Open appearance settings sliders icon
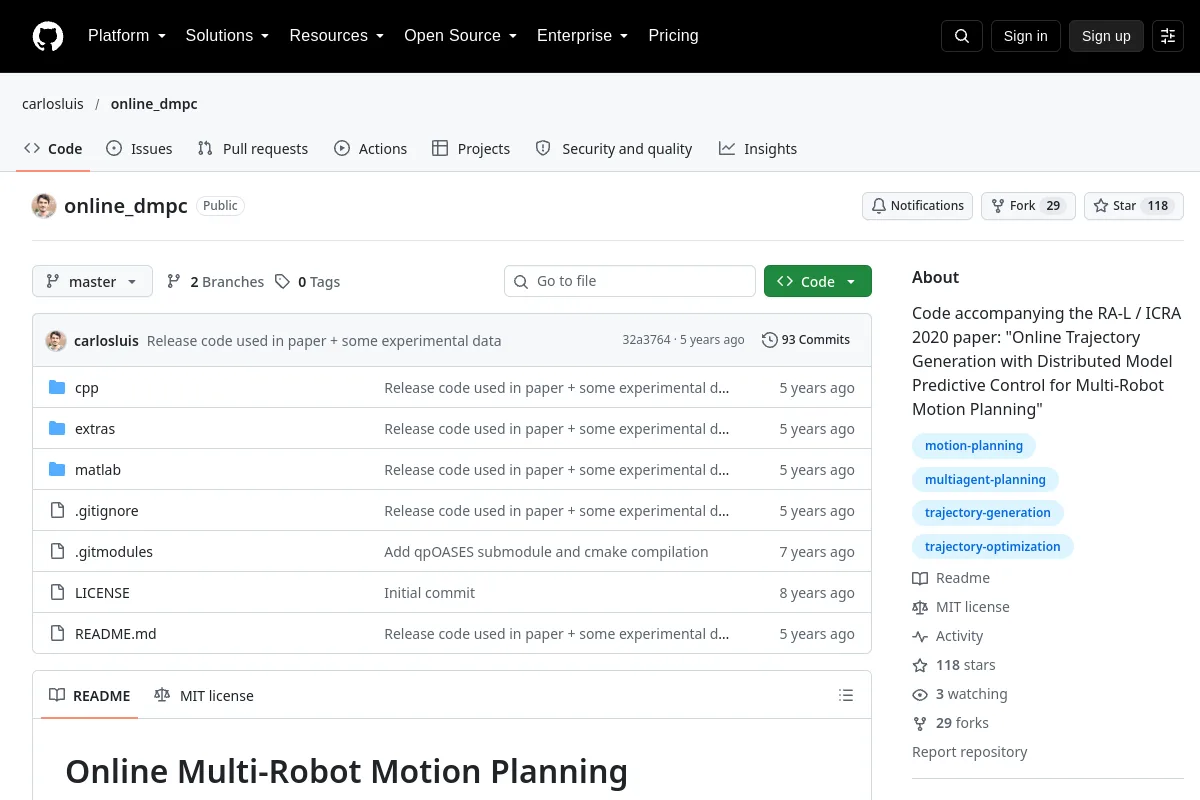The height and width of the screenshot is (800, 1200). [1168, 36]
